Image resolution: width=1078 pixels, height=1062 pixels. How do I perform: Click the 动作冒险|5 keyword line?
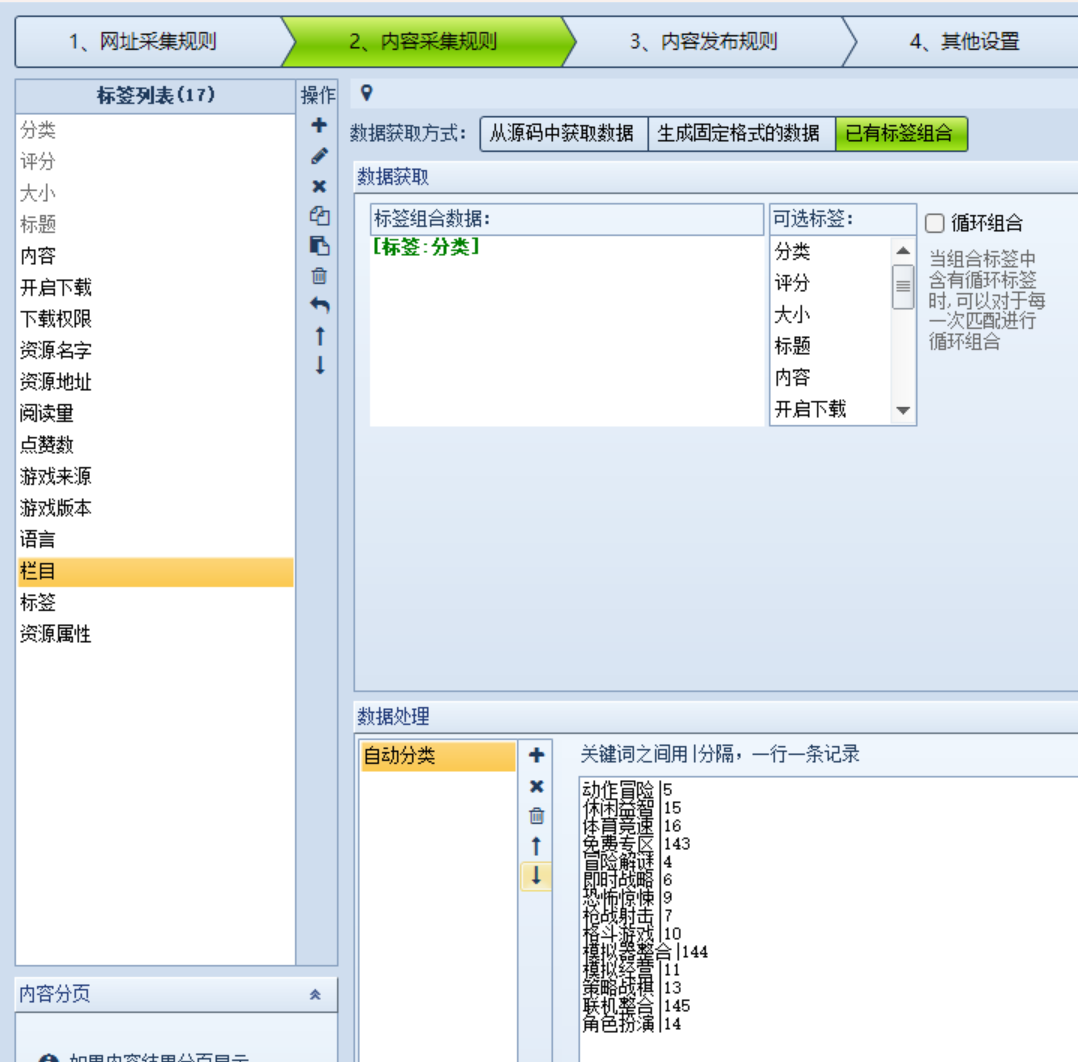pyautogui.click(x=627, y=789)
